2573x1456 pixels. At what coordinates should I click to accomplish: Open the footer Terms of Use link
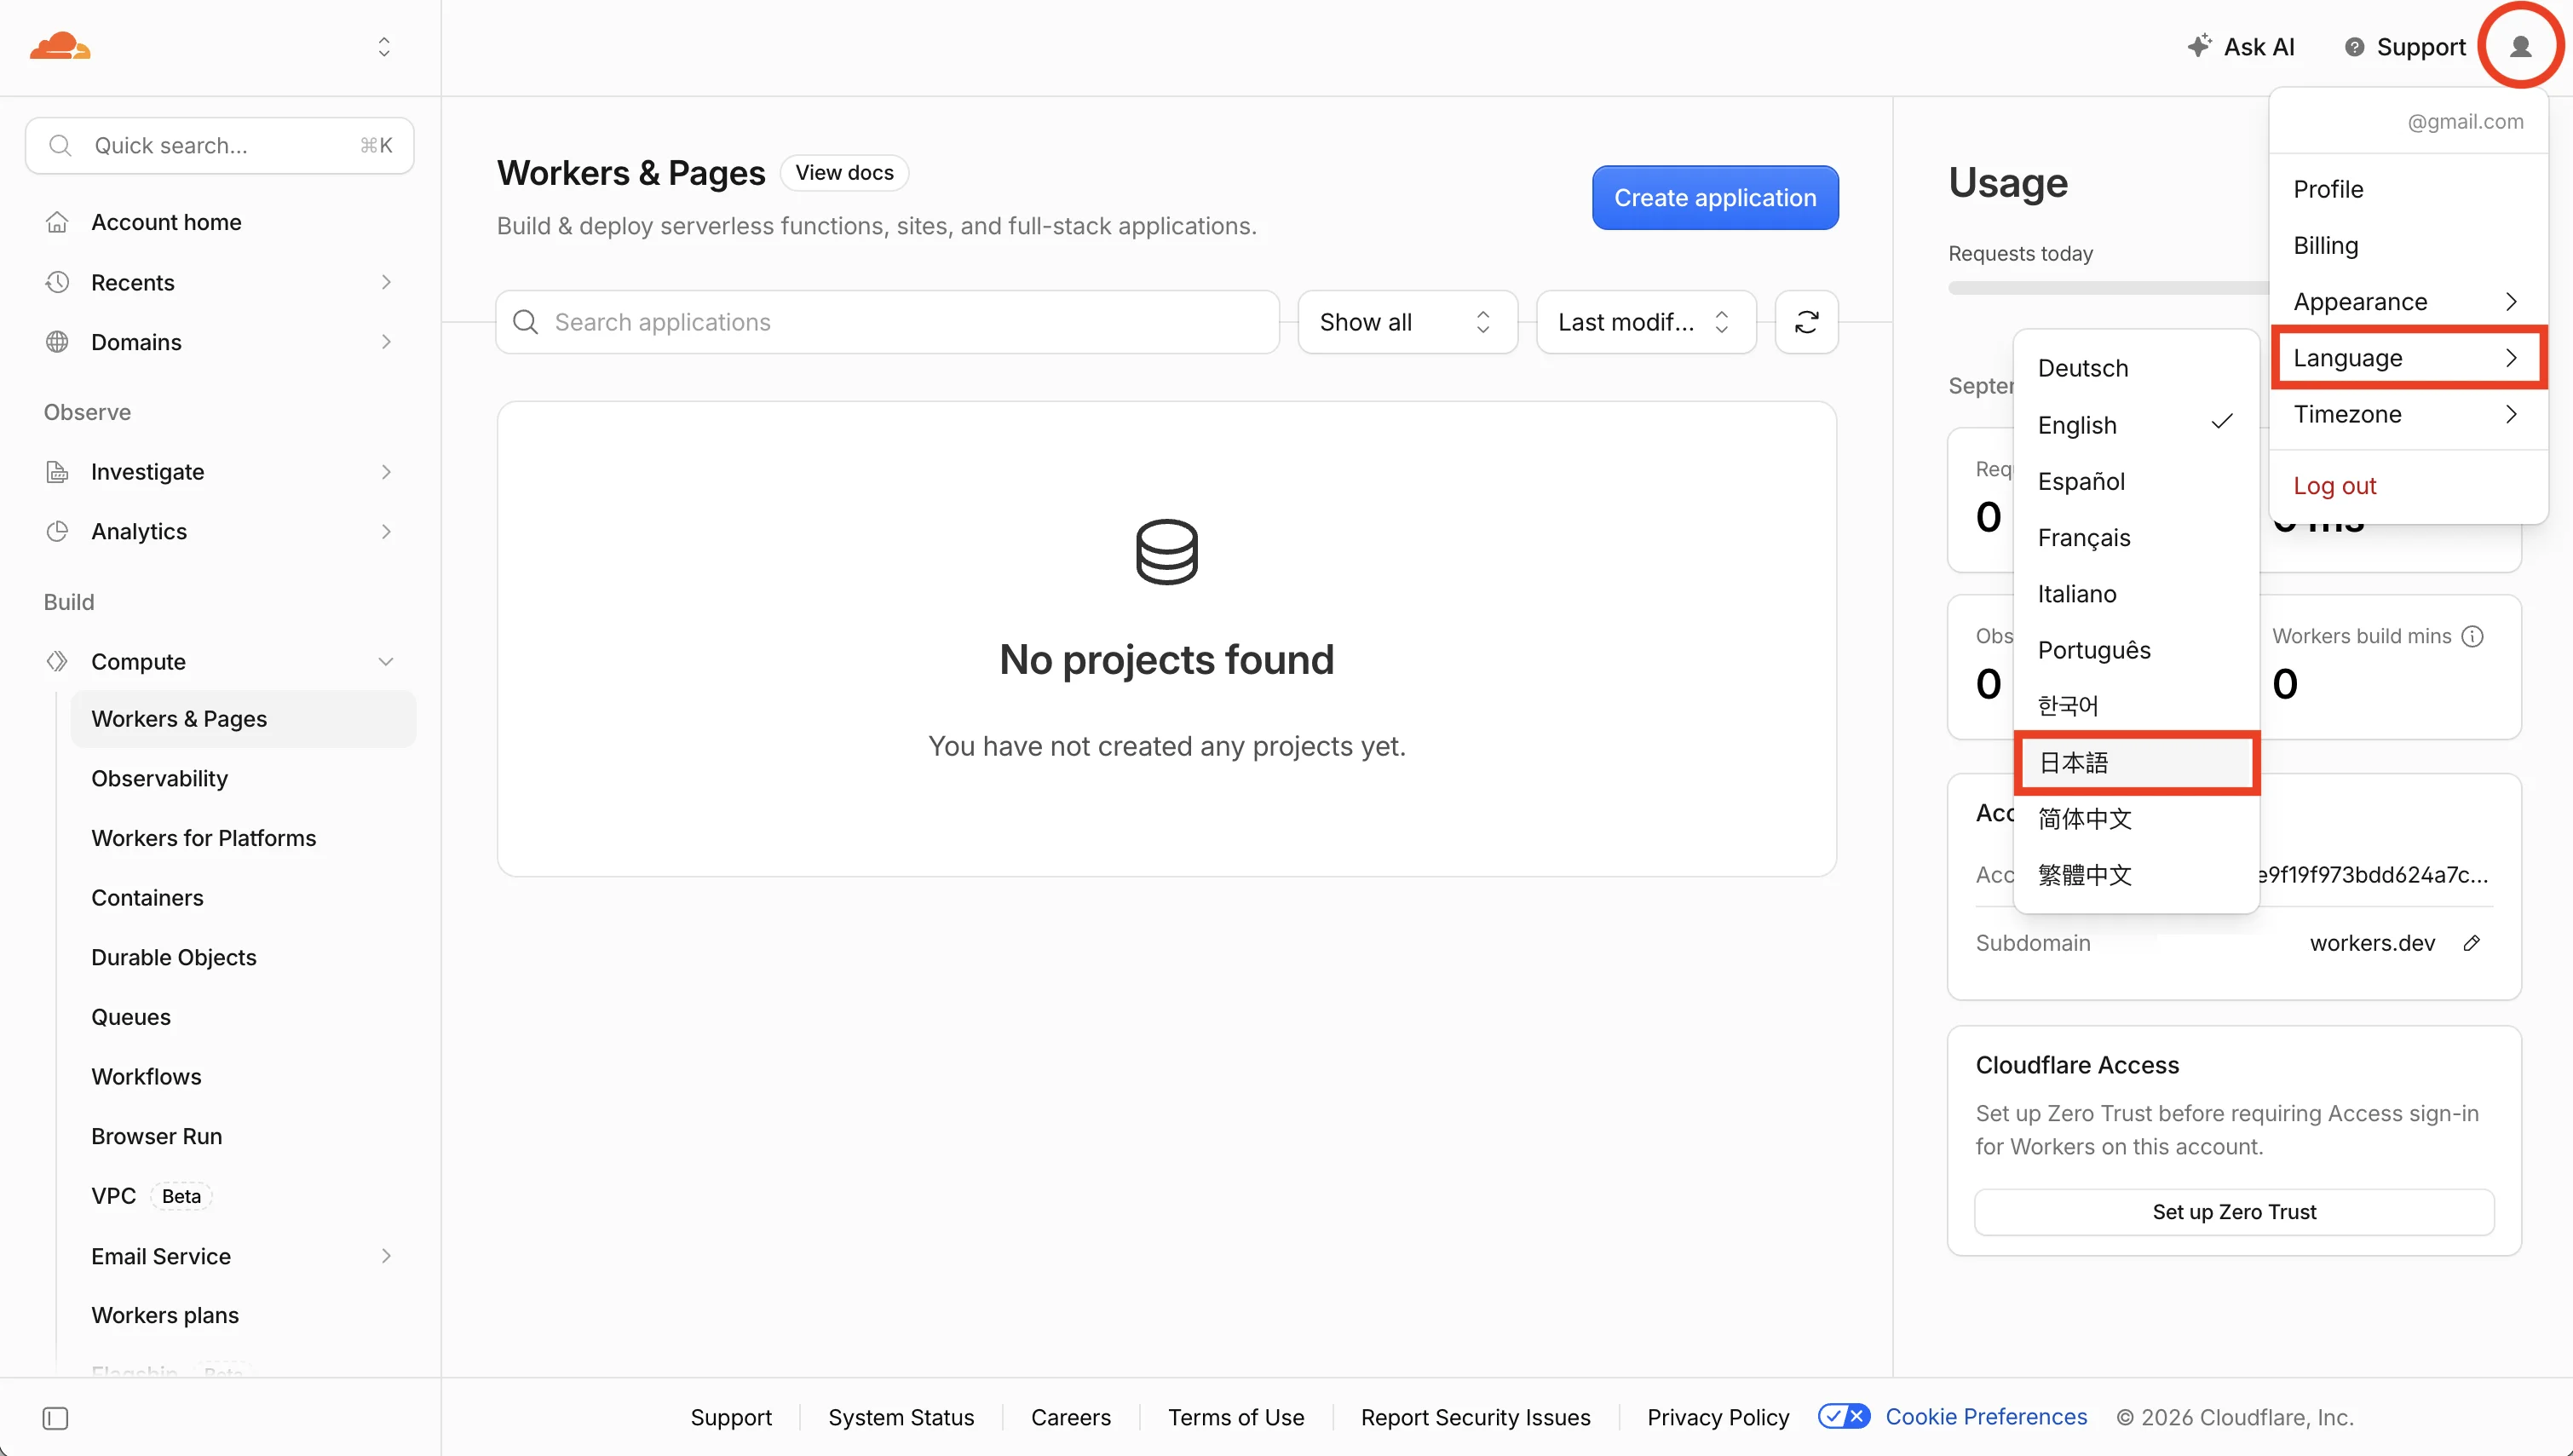(x=1236, y=1417)
